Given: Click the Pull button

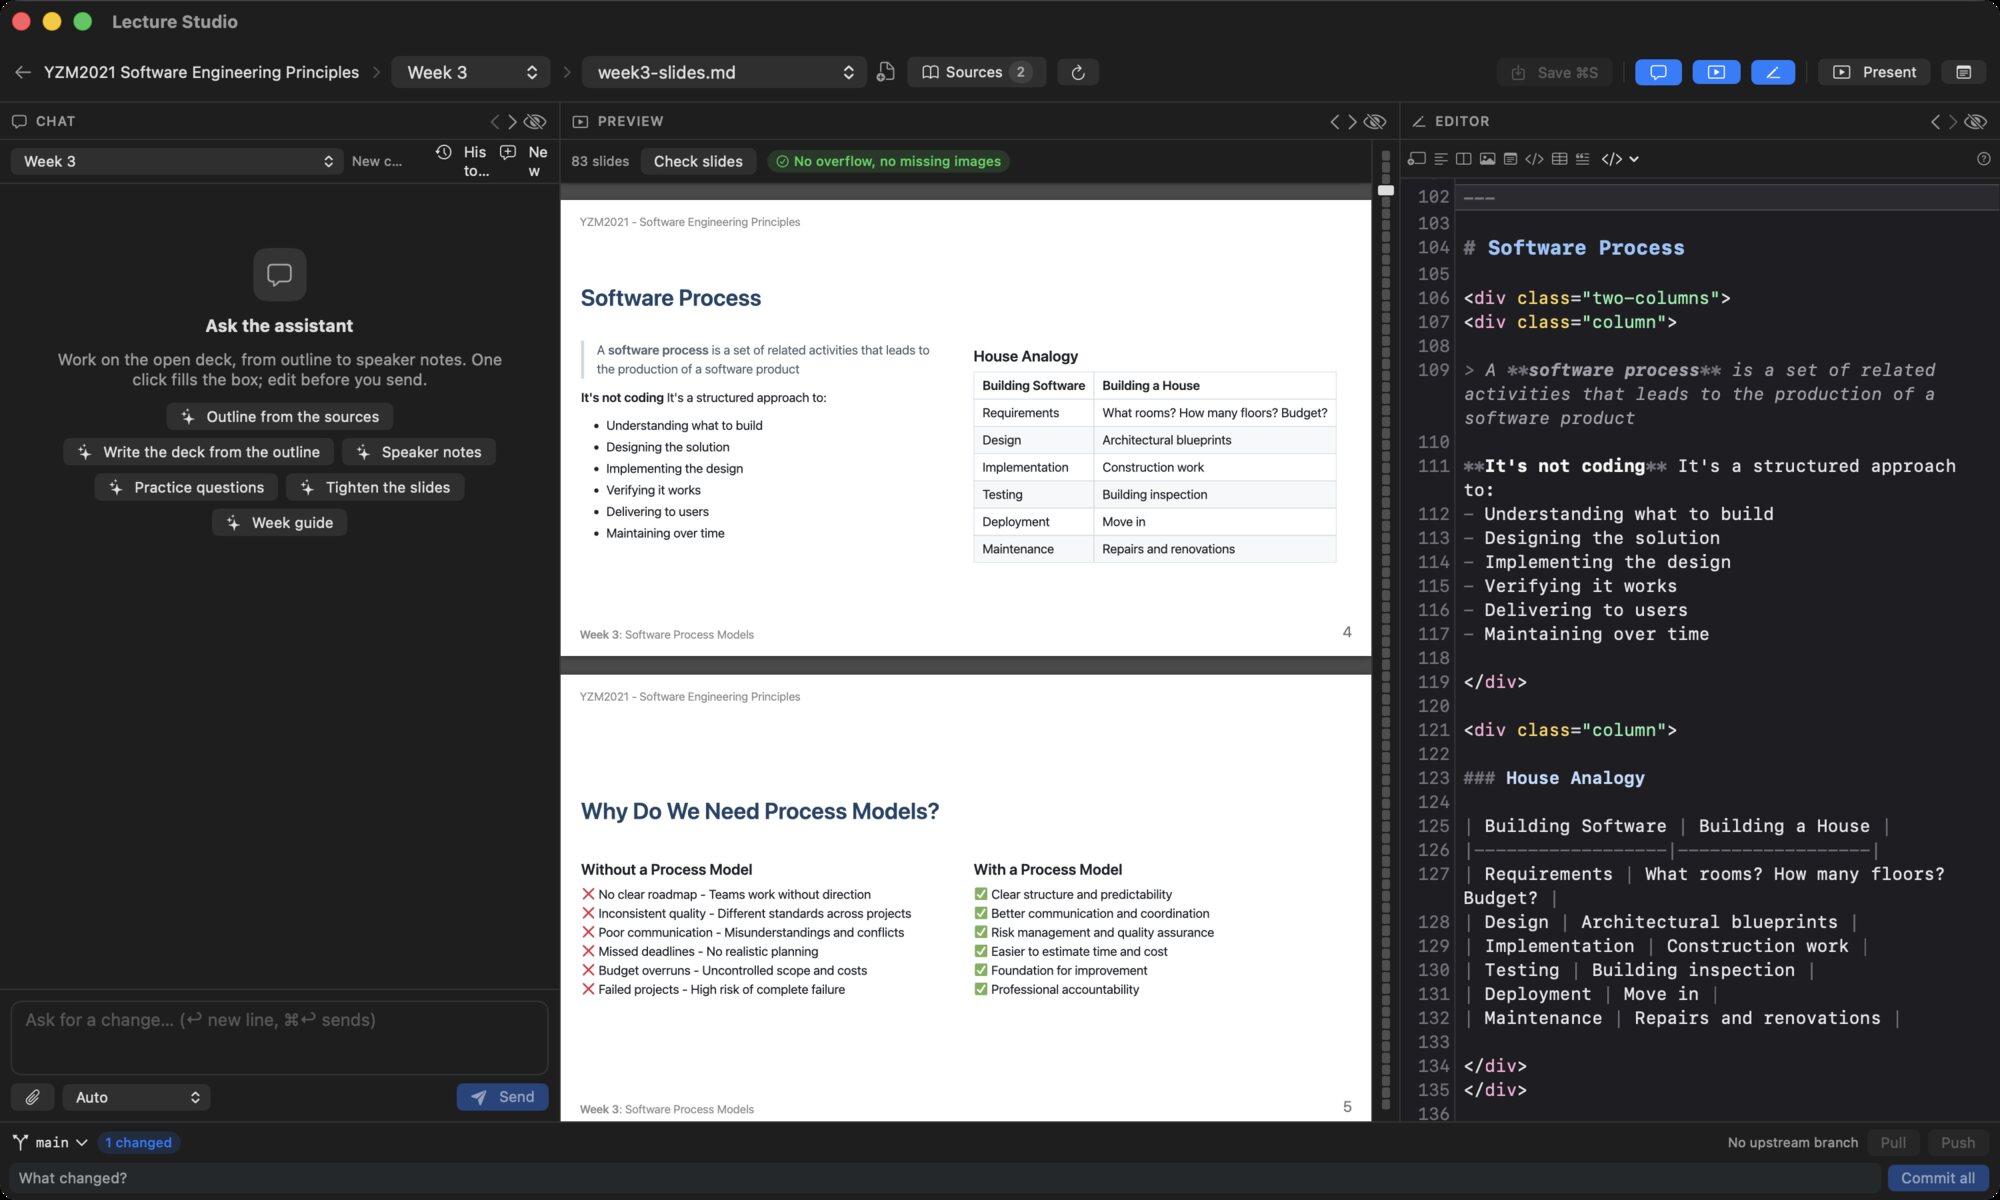Looking at the screenshot, I should (x=1893, y=1142).
